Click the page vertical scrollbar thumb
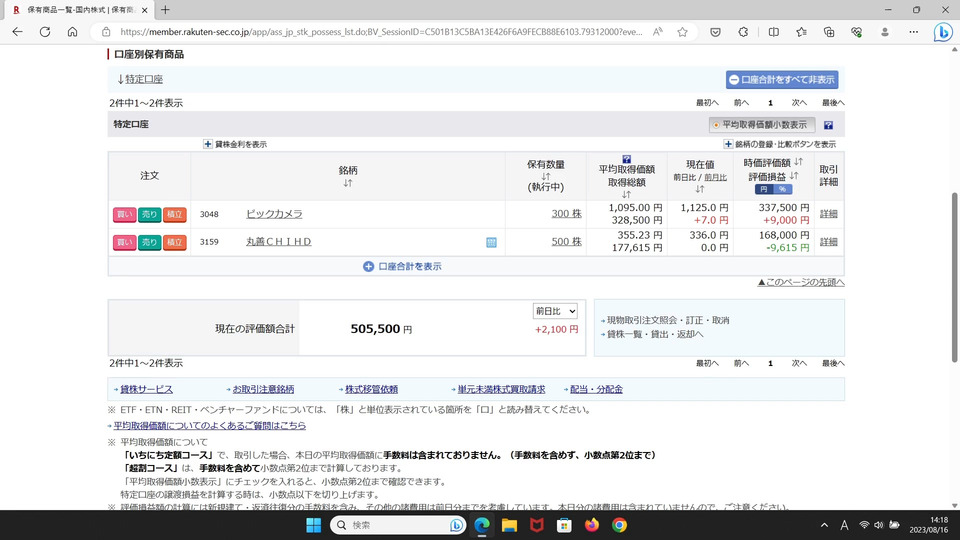This screenshot has height=540, width=960. click(954, 277)
